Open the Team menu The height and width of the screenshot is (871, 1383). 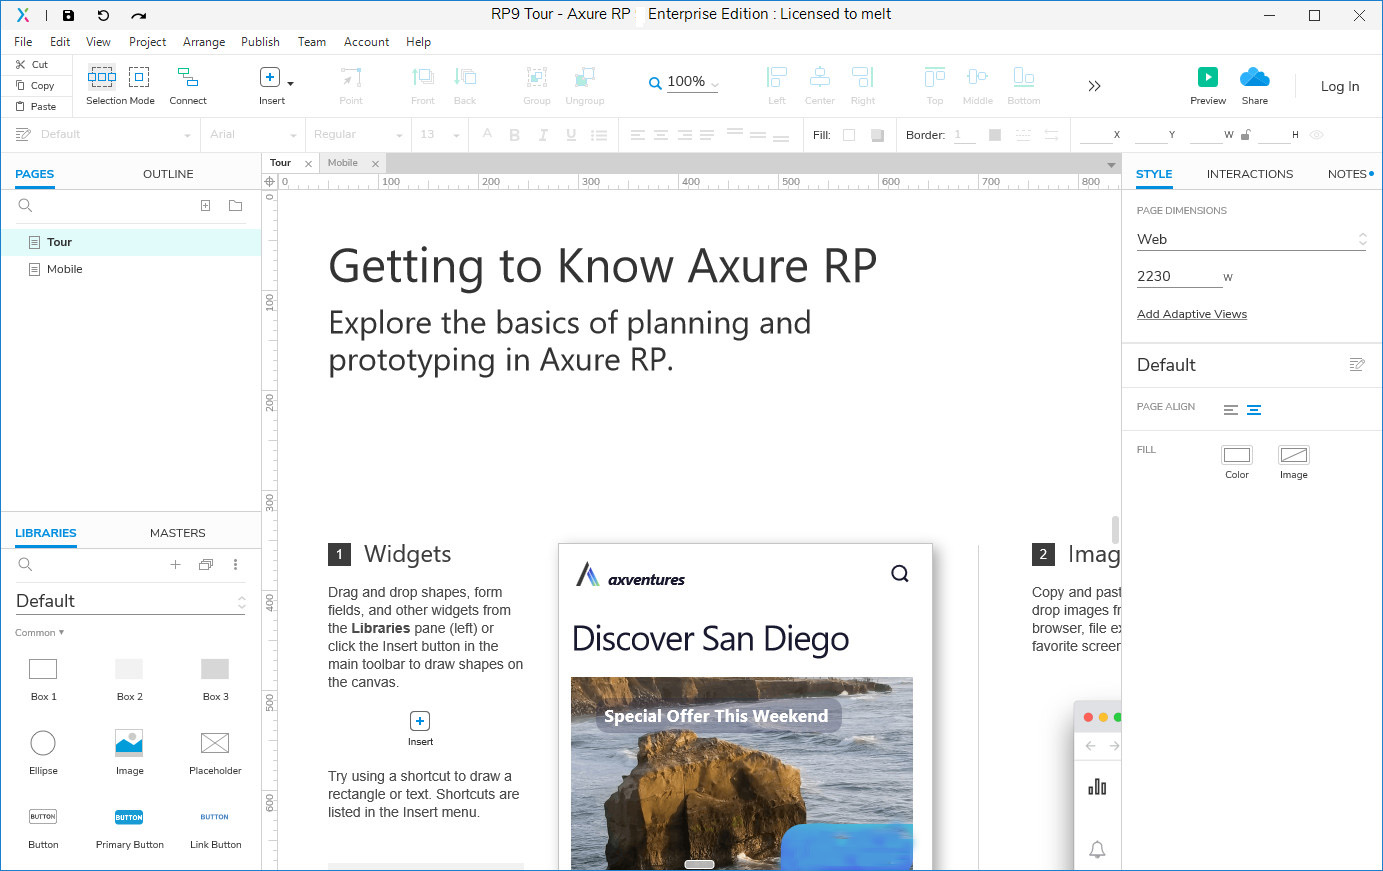[312, 42]
